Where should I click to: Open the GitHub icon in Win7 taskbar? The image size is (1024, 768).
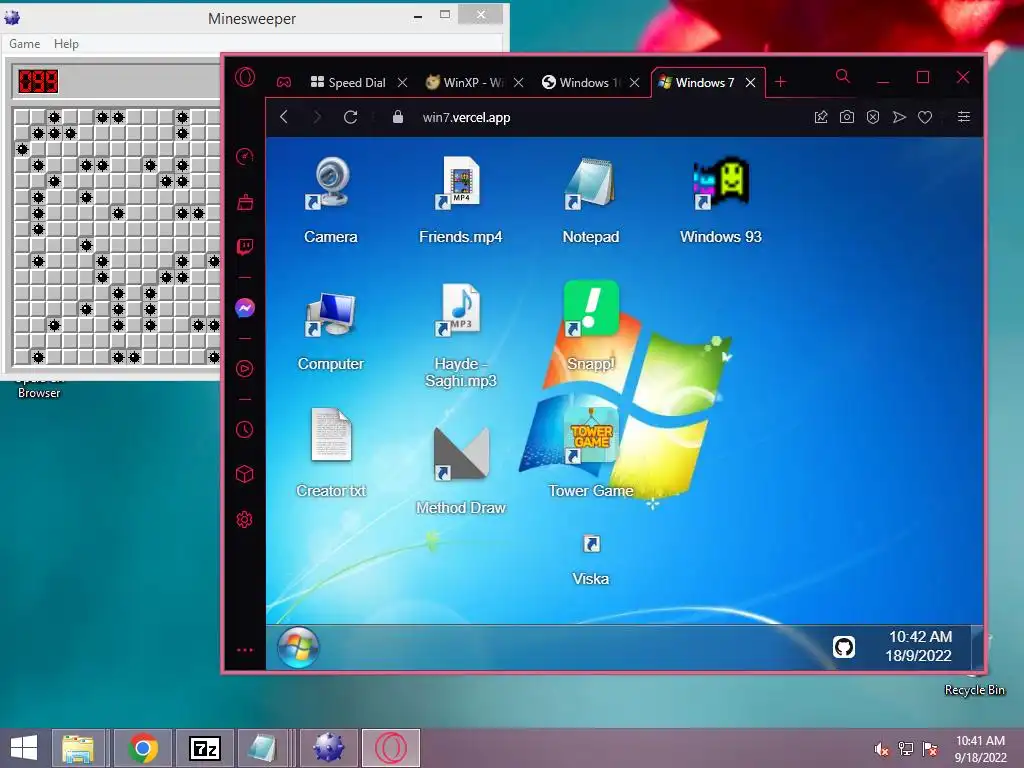[x=844, y=647]
